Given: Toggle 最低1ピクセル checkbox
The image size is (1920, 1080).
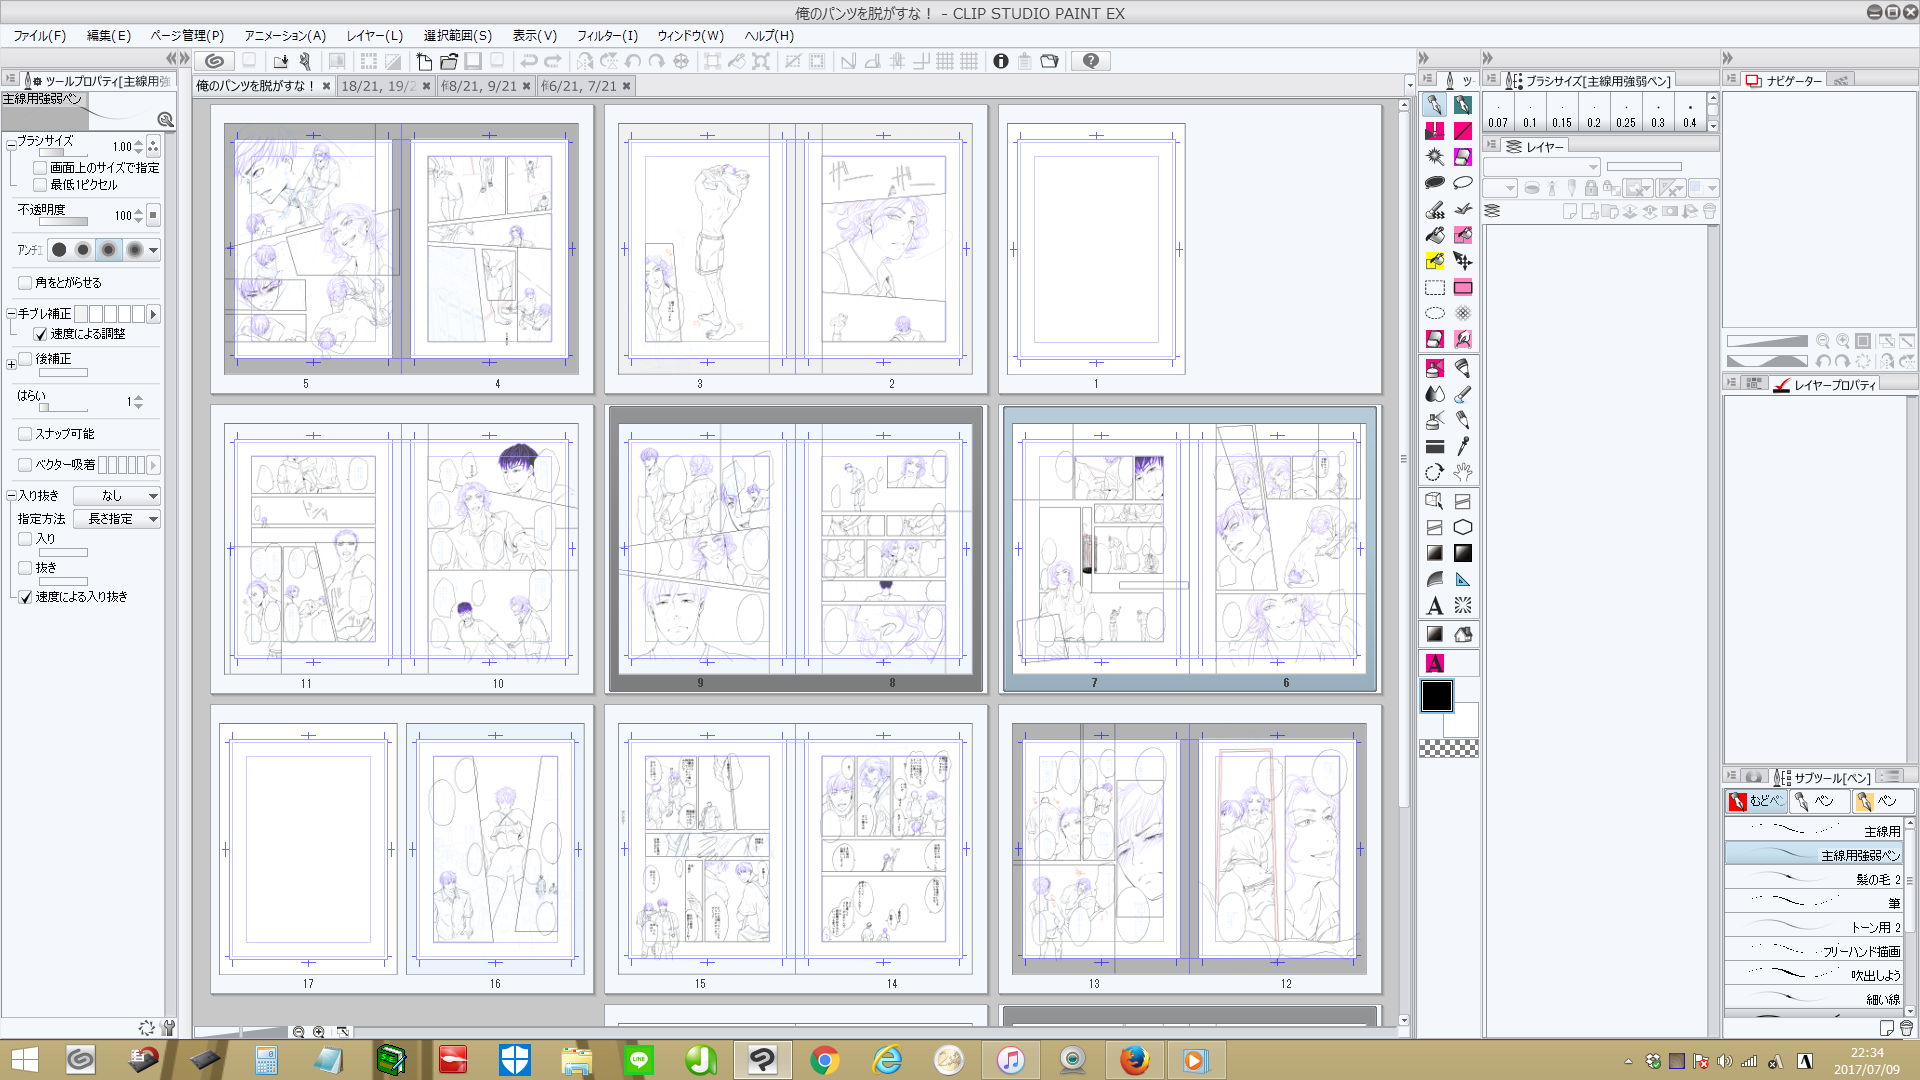Looking at the screenshot, I should tap(40, 184).
